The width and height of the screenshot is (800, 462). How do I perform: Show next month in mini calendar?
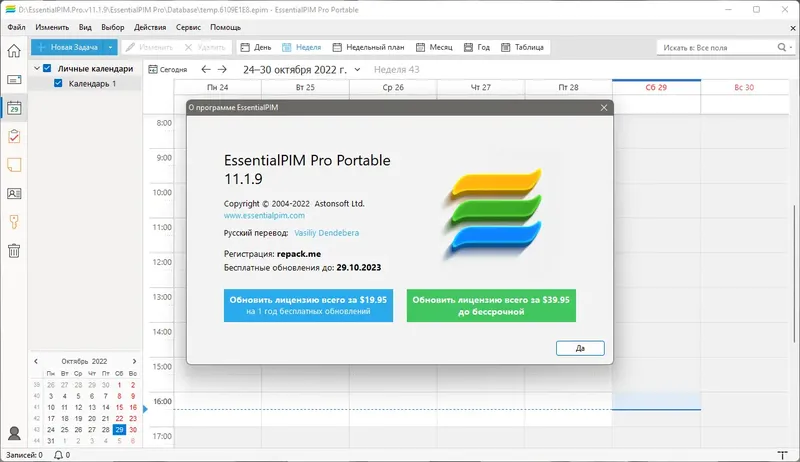134,361
